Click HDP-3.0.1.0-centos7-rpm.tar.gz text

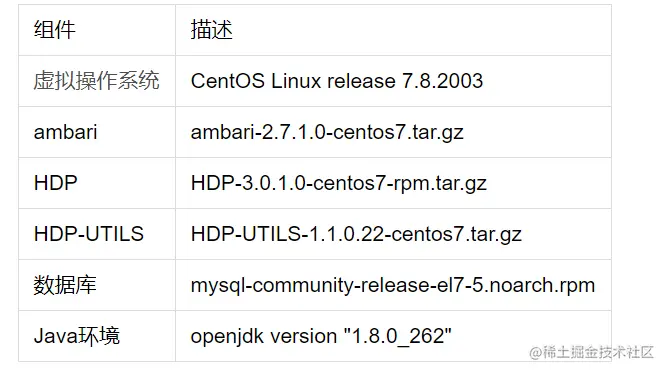coord(339,183)
